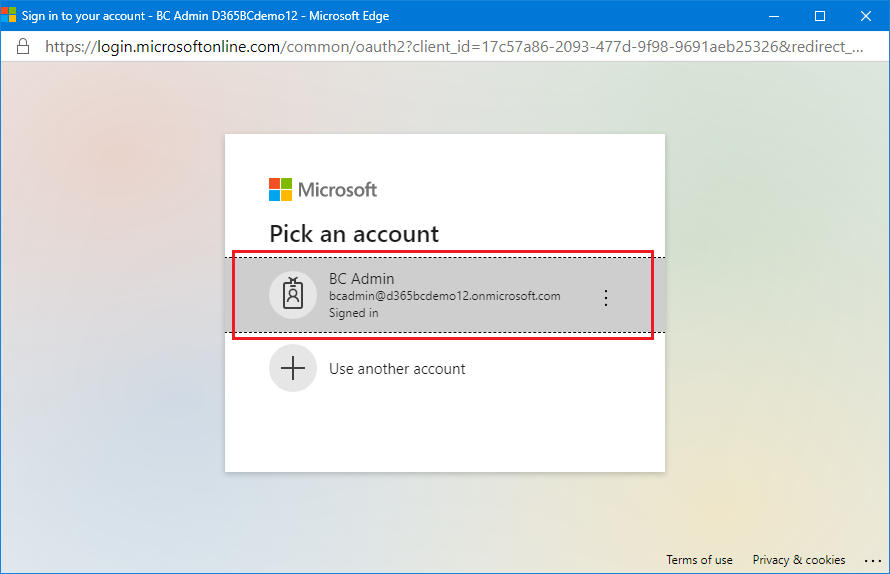
Task: Click the Sign in to your account title text
Action: coord(83,16)
